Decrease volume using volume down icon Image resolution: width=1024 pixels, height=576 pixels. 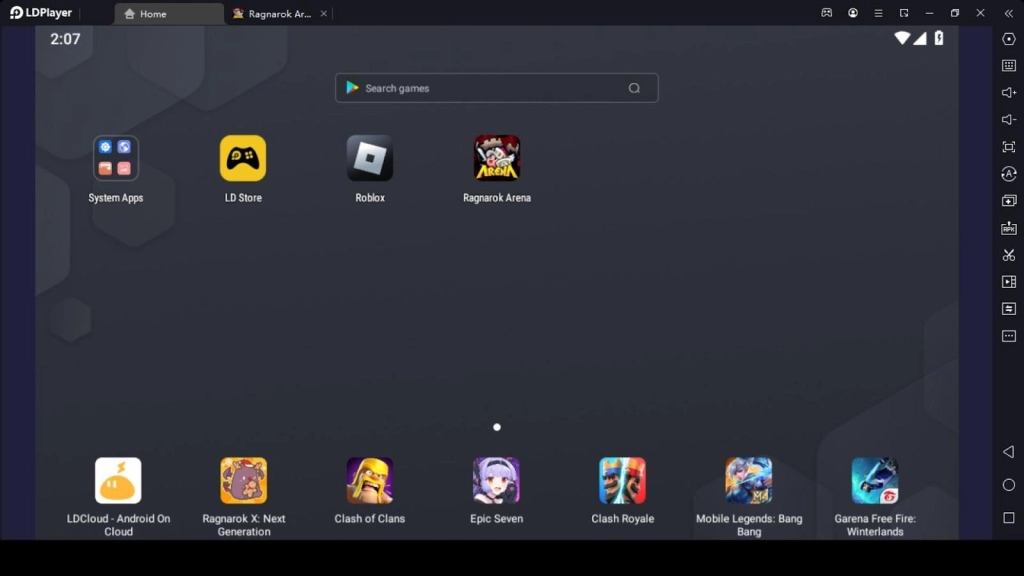pos(1009,120)
